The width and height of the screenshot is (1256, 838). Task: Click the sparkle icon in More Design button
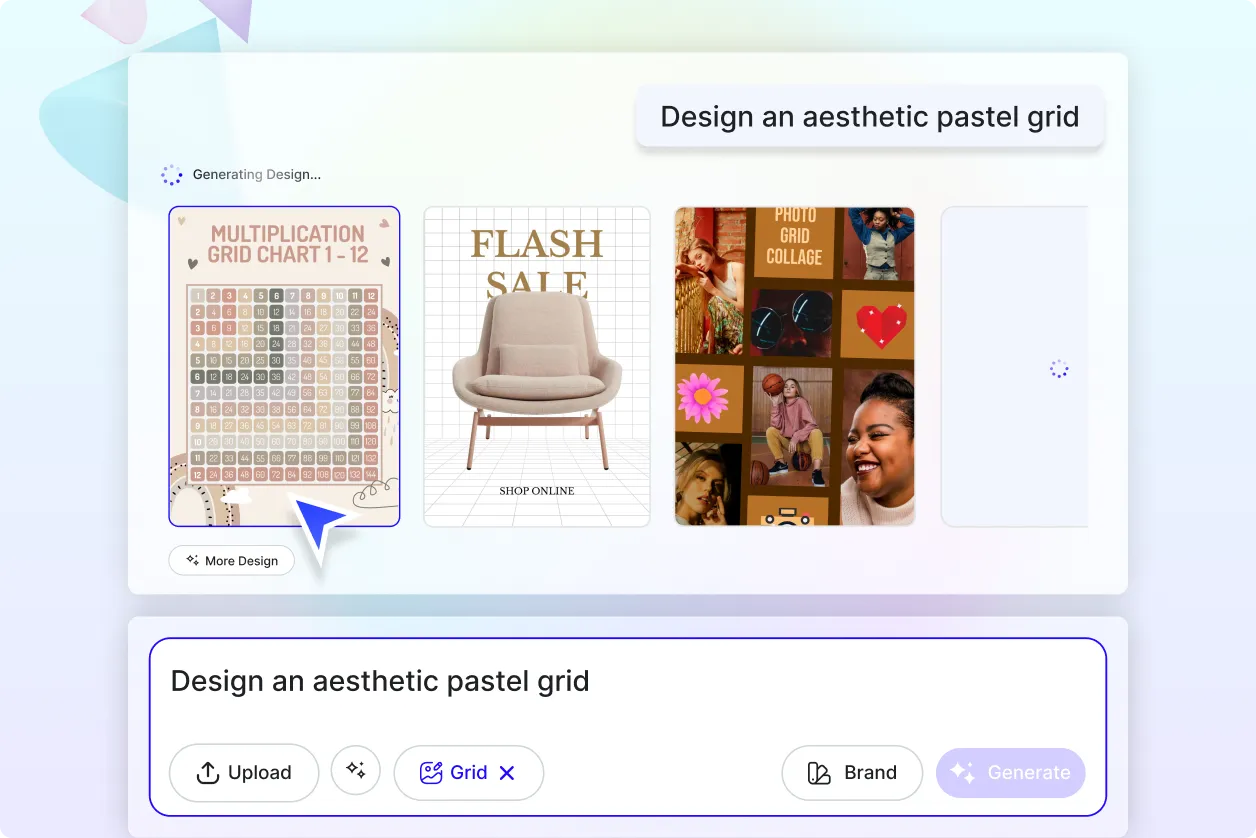(x=193, y=561)
